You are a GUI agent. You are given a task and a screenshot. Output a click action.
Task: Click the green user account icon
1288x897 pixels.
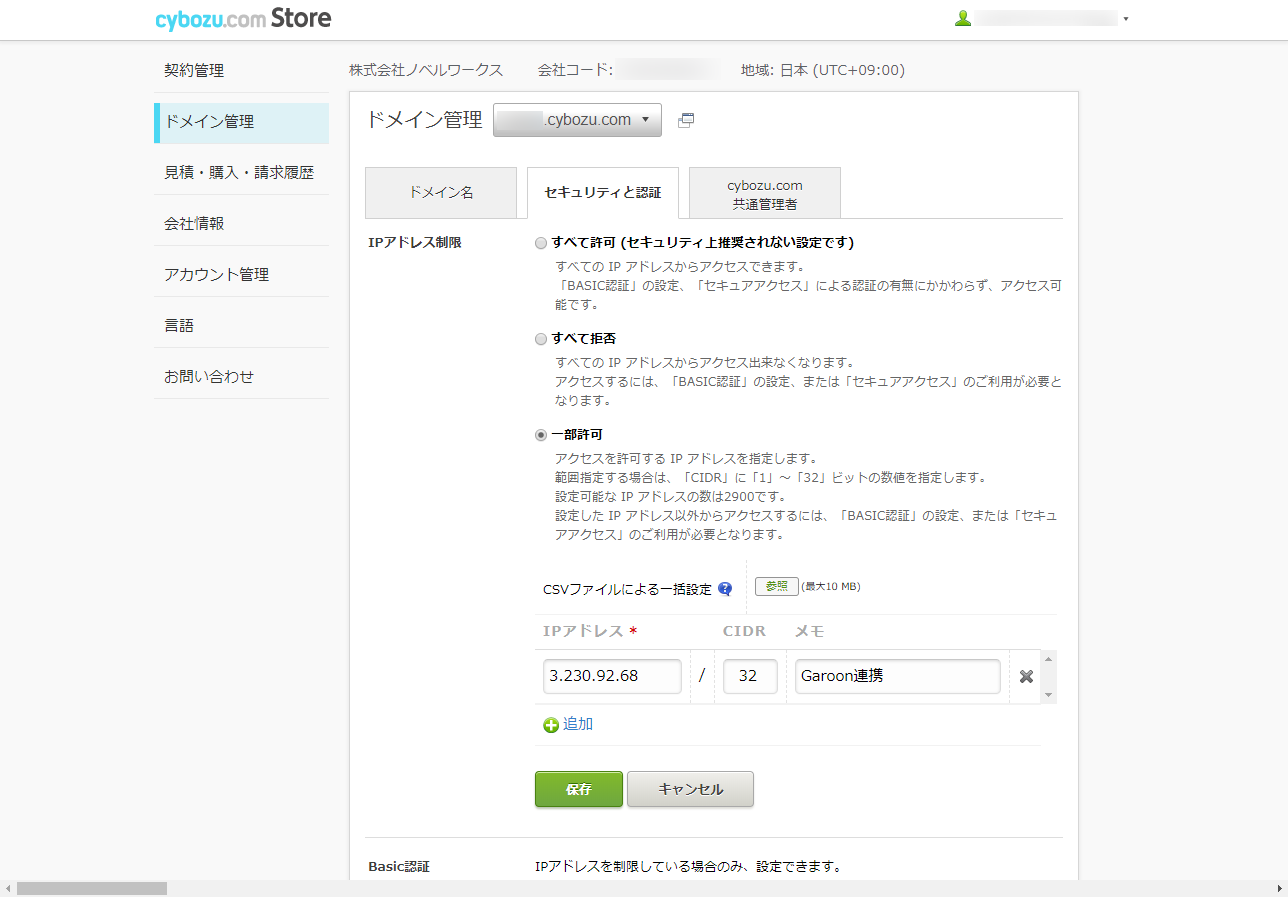[x=963, y=18]
